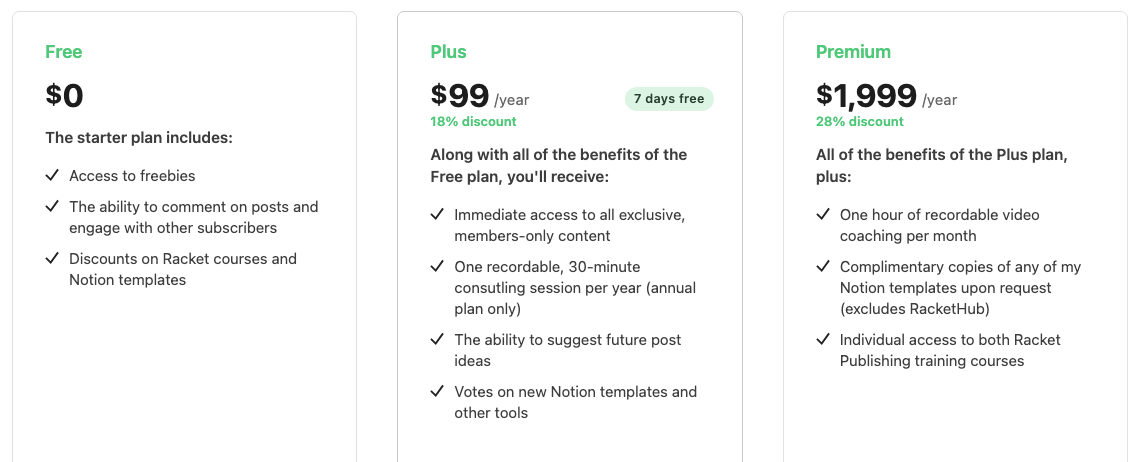Click checkmark next to Complimentary copies benefit
Screen dimensions: 1145x462
(x=822, y=266)
